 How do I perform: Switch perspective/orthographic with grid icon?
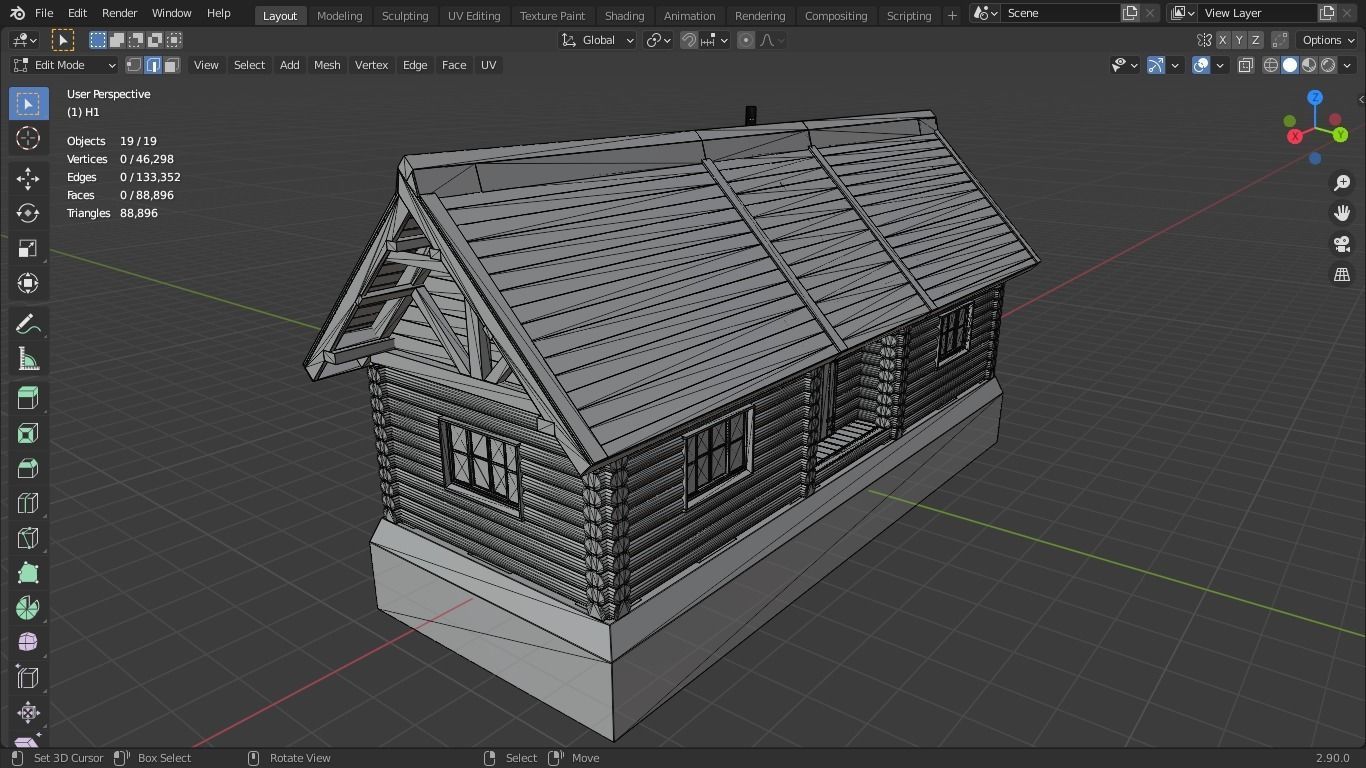[1342, 275]
